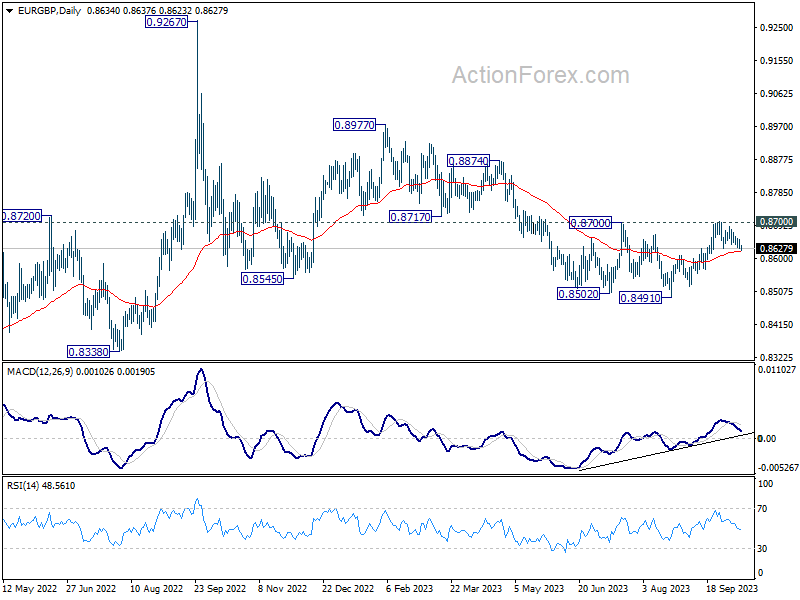Click the EURGBP,Daily chart title
The image size is (800, 600).
pyautogui.click(x=49, y=11)
